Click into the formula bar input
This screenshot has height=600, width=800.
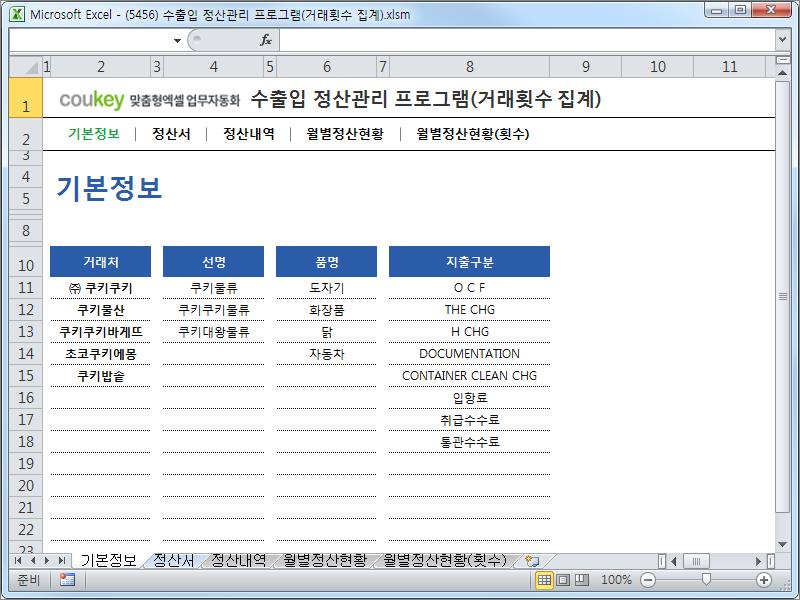528,40
